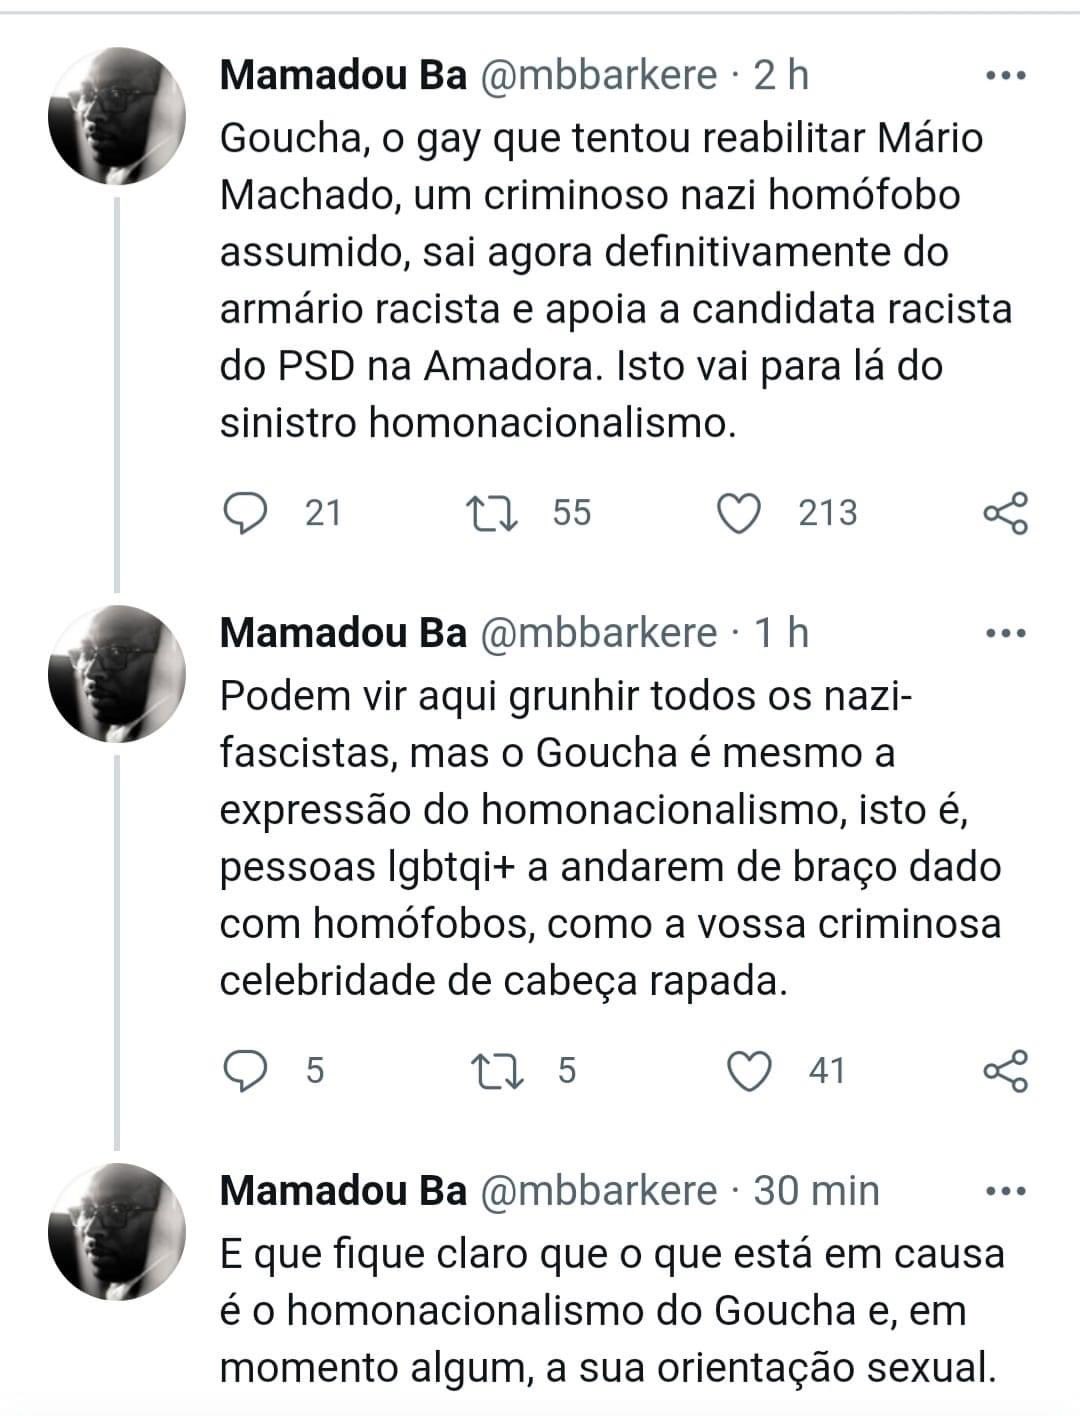The width and height of the screenshot is (1080, 1416).
Task: Reply to the first tweet about Goucha
Action: click(x=243, y=513)
